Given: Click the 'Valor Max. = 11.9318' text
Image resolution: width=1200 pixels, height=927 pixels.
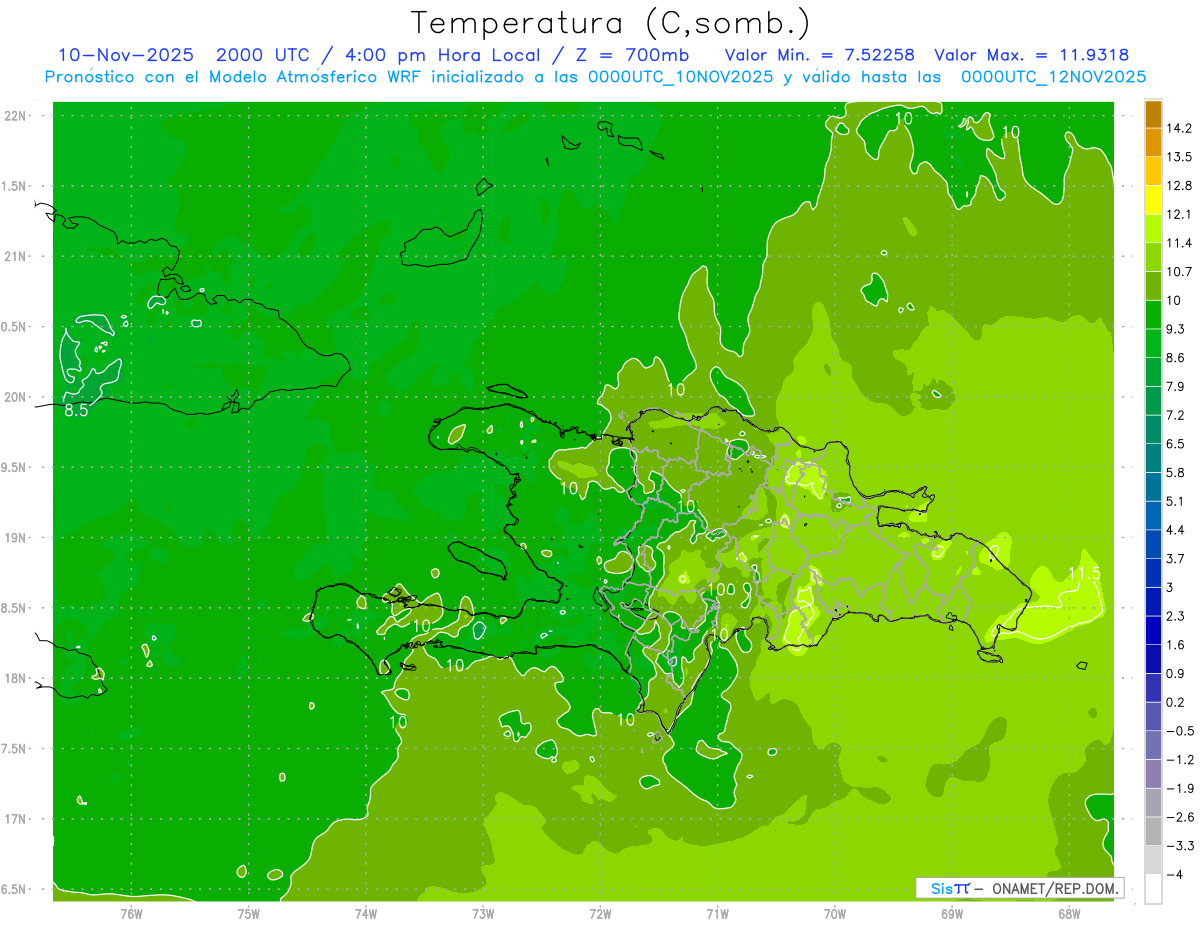Looking at the screenshot, I should (x=1031, y=55).
